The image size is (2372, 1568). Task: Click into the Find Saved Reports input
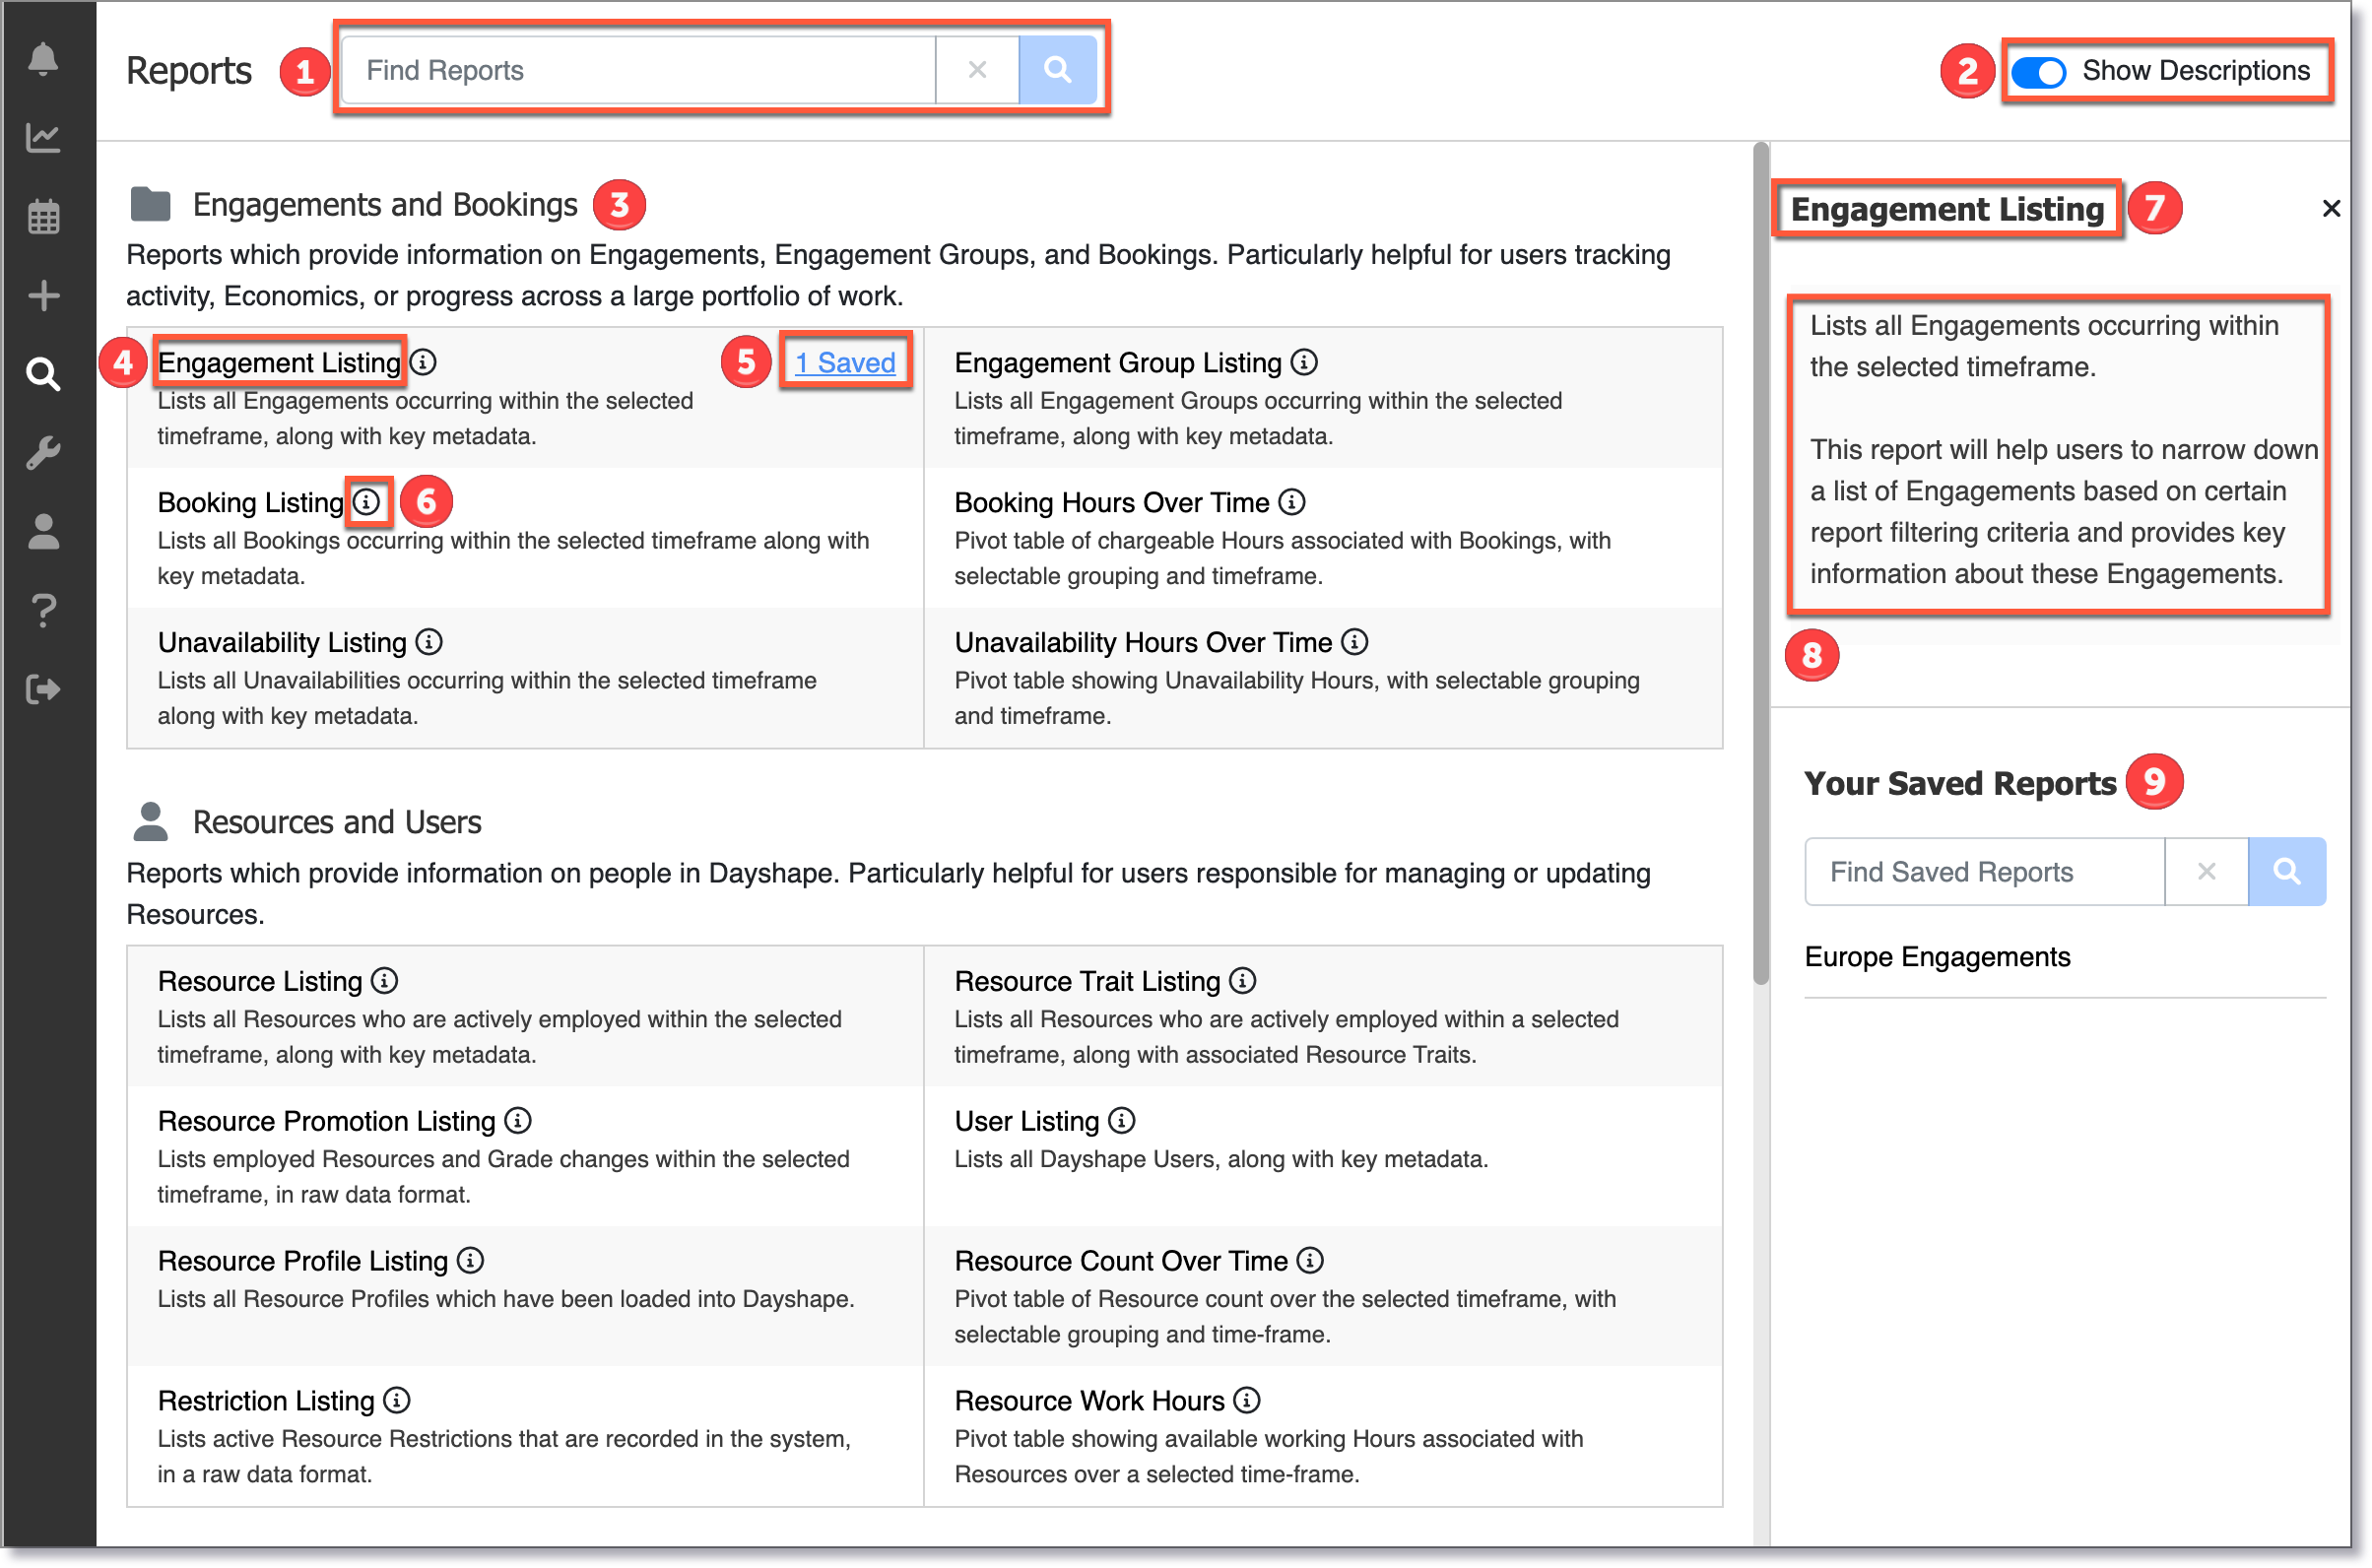(x=1985, y=872)
